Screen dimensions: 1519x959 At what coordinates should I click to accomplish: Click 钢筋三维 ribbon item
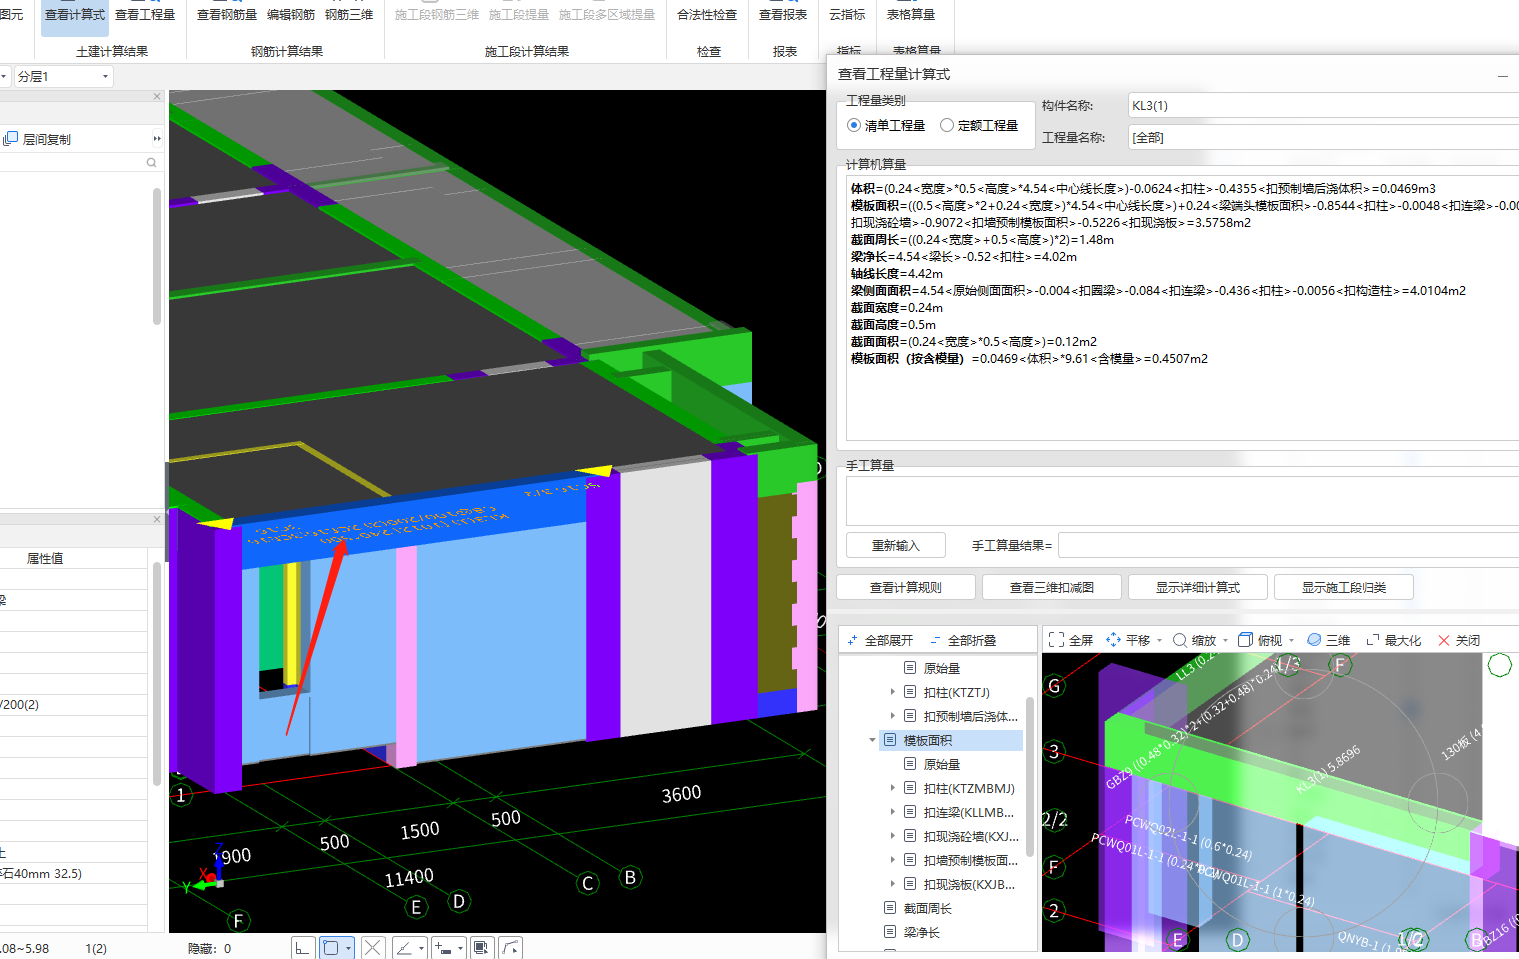[349, 15]
